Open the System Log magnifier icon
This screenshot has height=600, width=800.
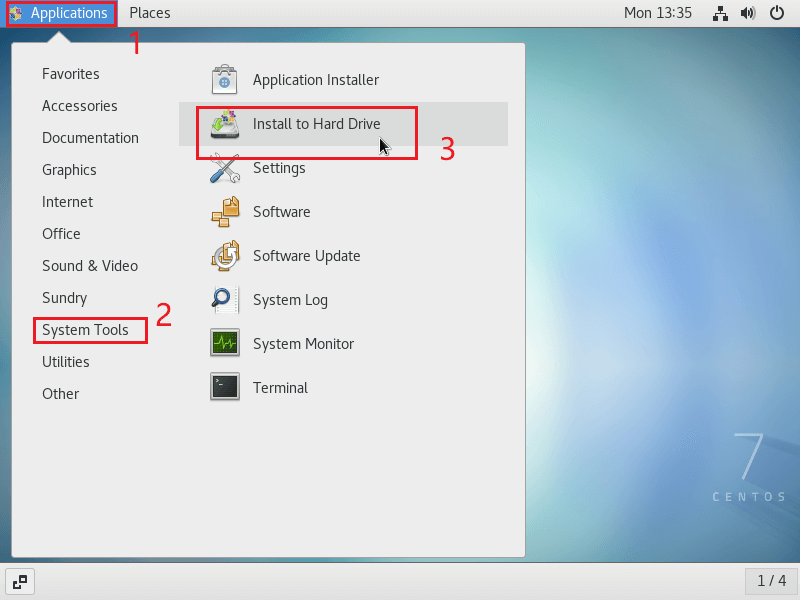(225, 299)
